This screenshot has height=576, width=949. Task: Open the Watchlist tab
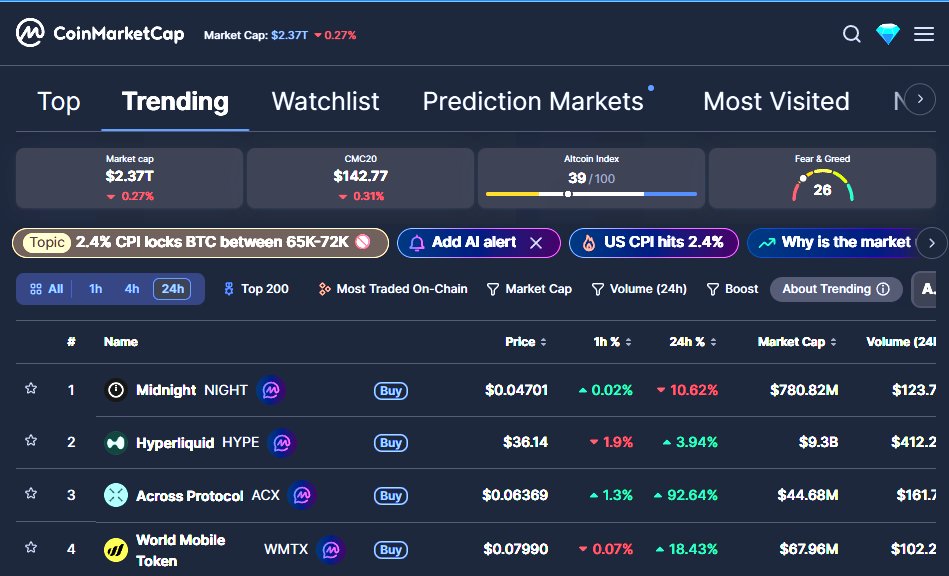326,102
